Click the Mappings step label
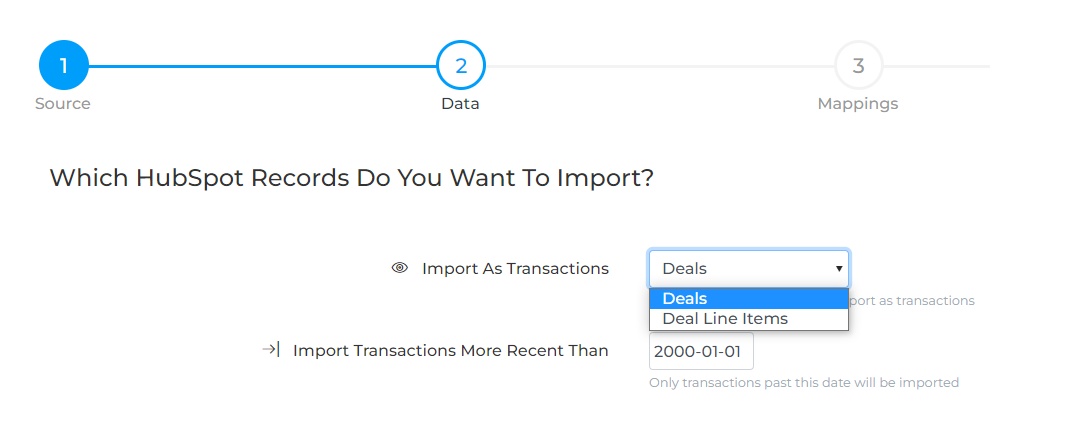Screen dimensions: 1075x428 coord(858,104)
